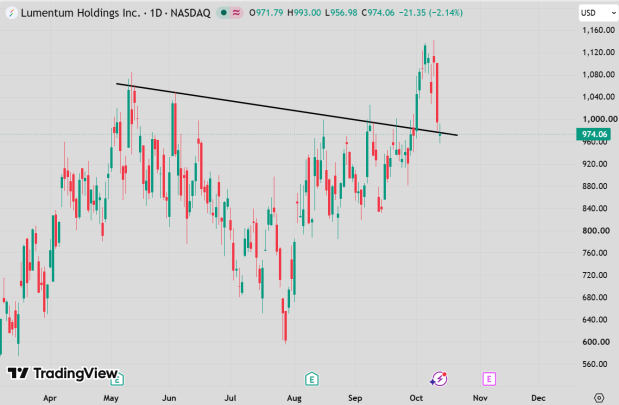Click the Oct time axis label
Screen dimensions: 619x405
[x=416, y=398]
